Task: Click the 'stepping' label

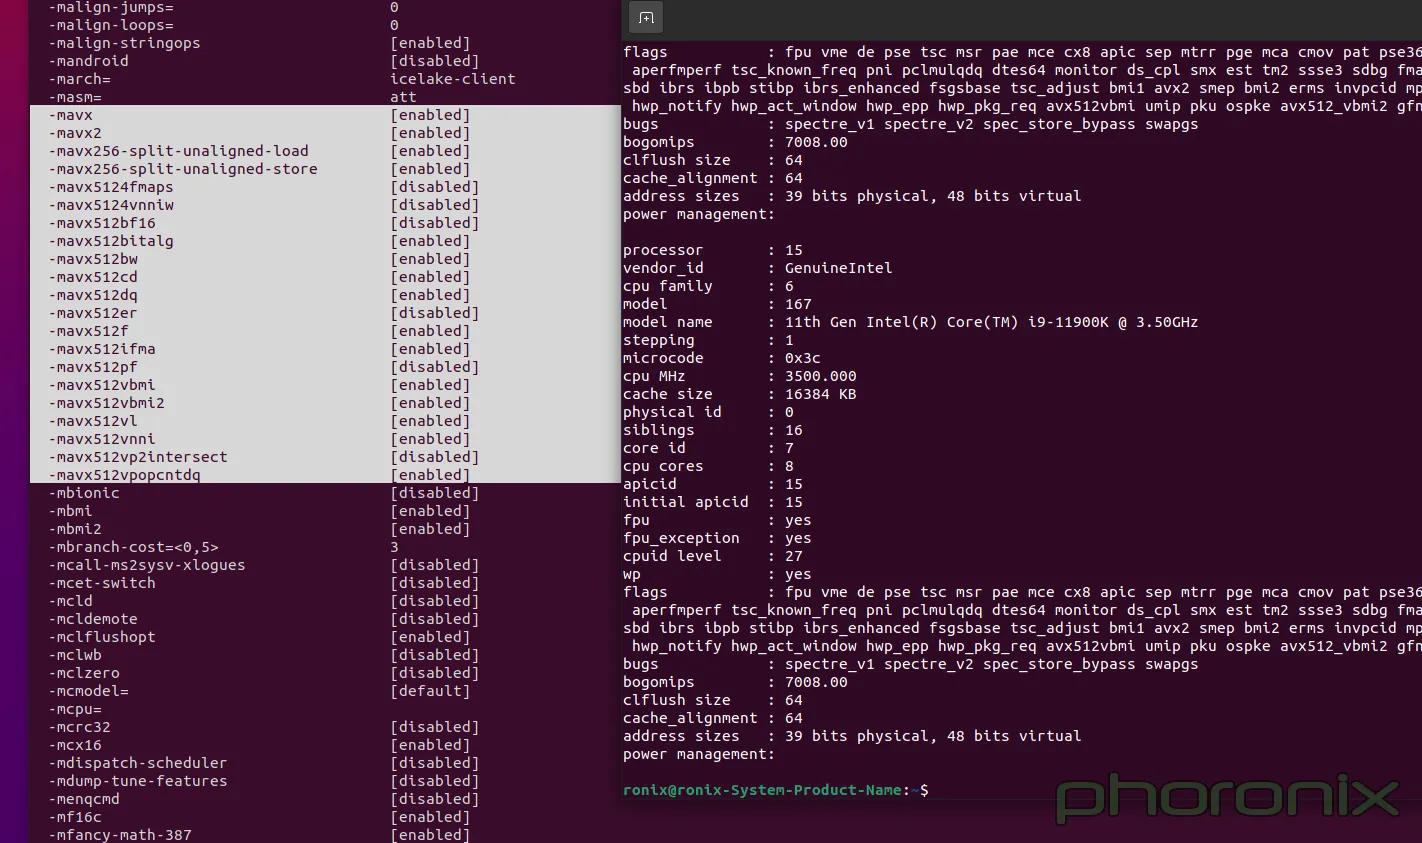Action: coord(659,340)
